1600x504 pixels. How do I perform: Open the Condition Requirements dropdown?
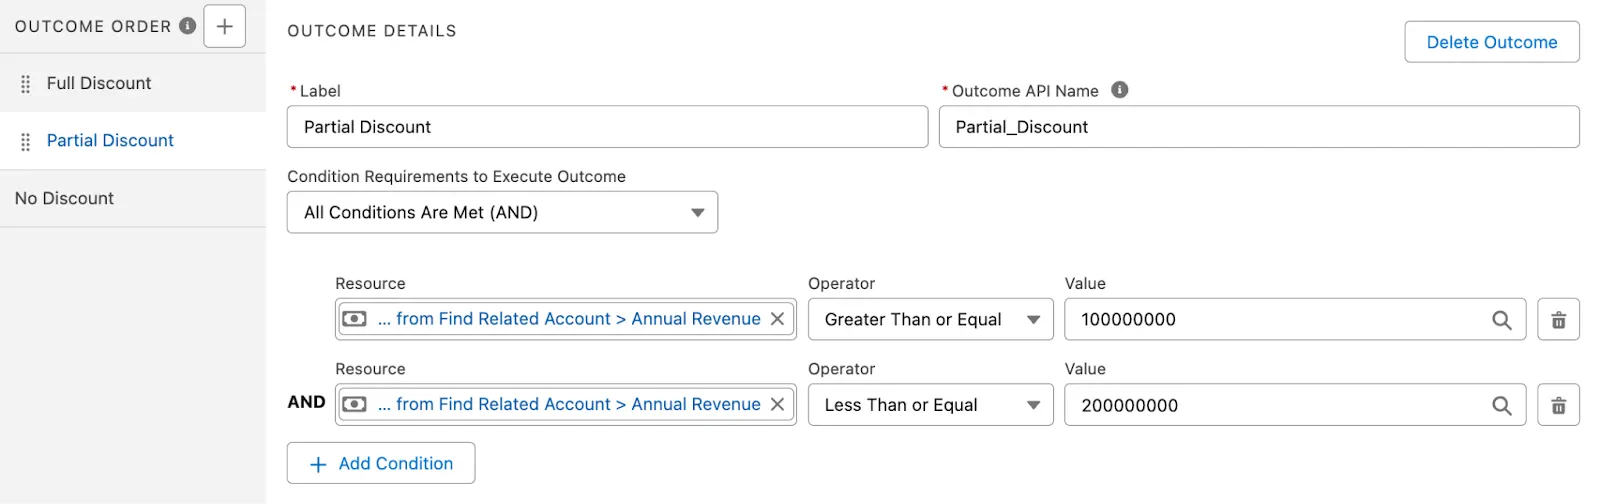pyautogui.click(x=502, y=212)
